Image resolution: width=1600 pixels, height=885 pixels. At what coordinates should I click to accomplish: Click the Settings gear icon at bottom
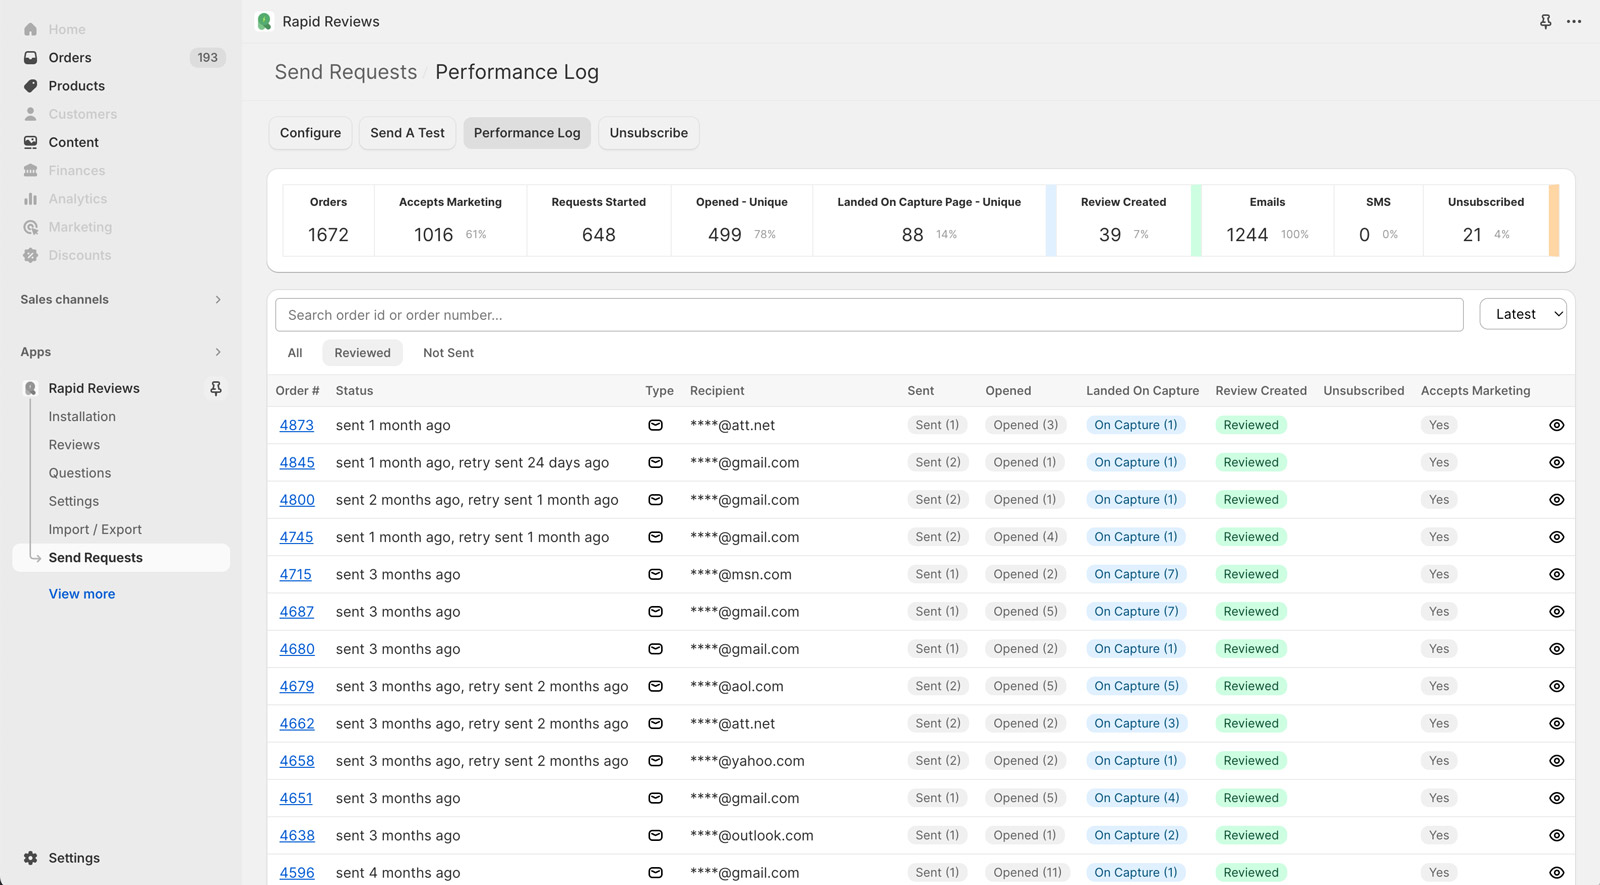tap(31, 858)
